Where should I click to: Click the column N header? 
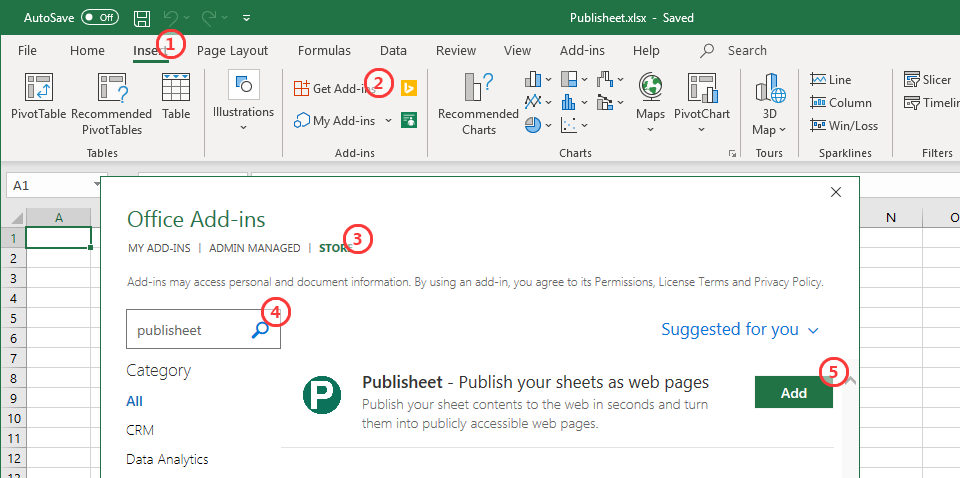pos(891,217)
